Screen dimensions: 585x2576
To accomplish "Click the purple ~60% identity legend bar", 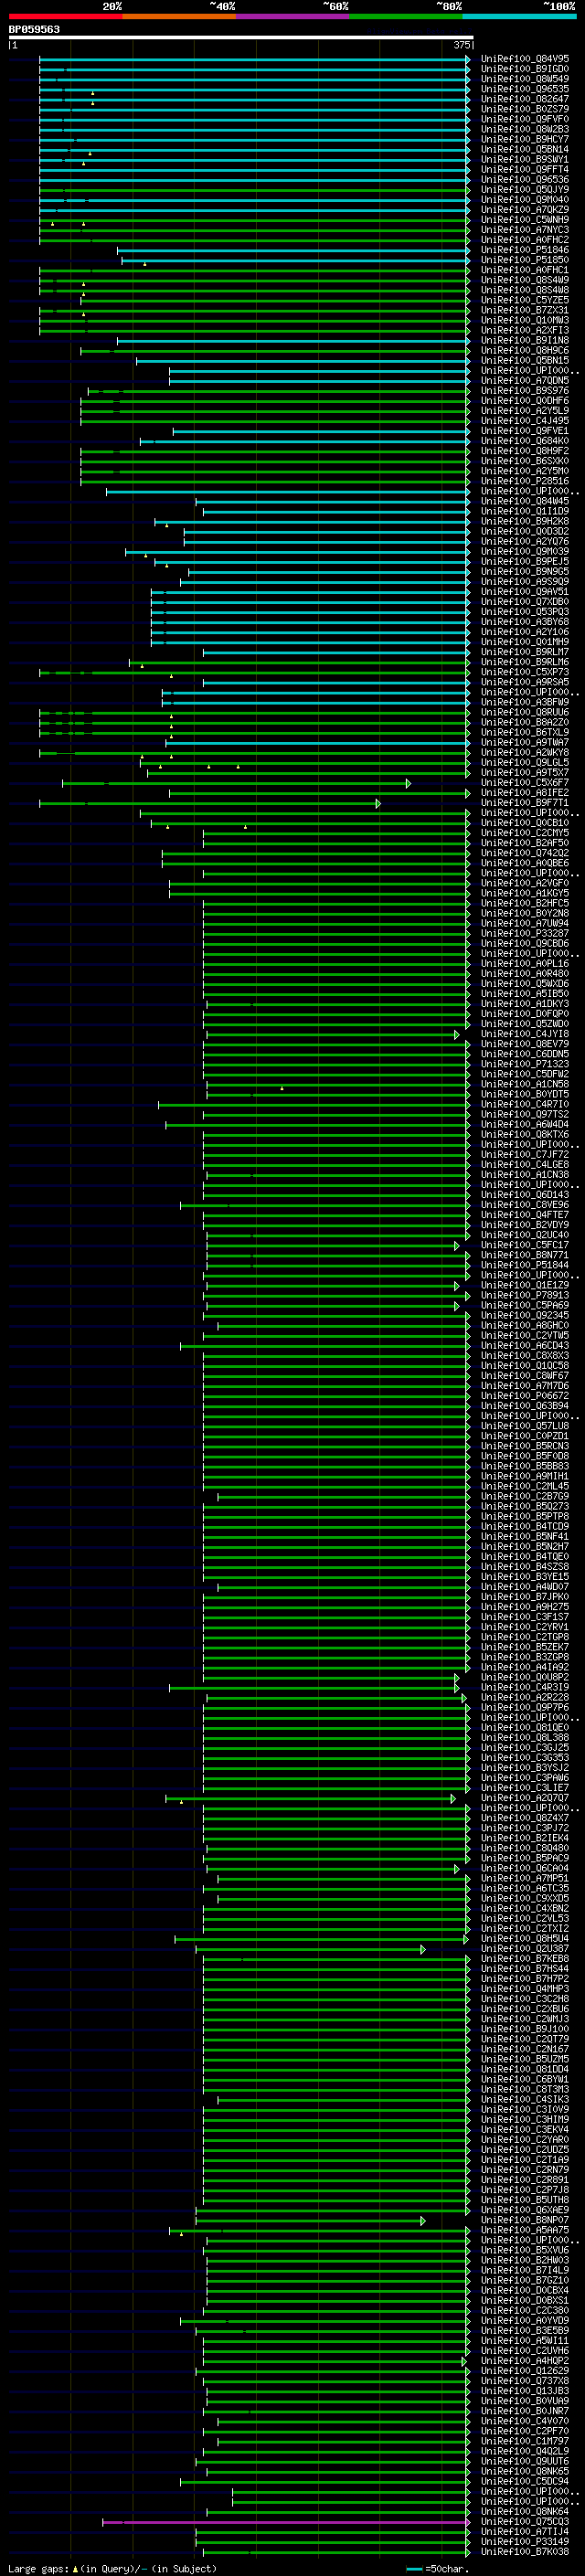I will point(293,16).
